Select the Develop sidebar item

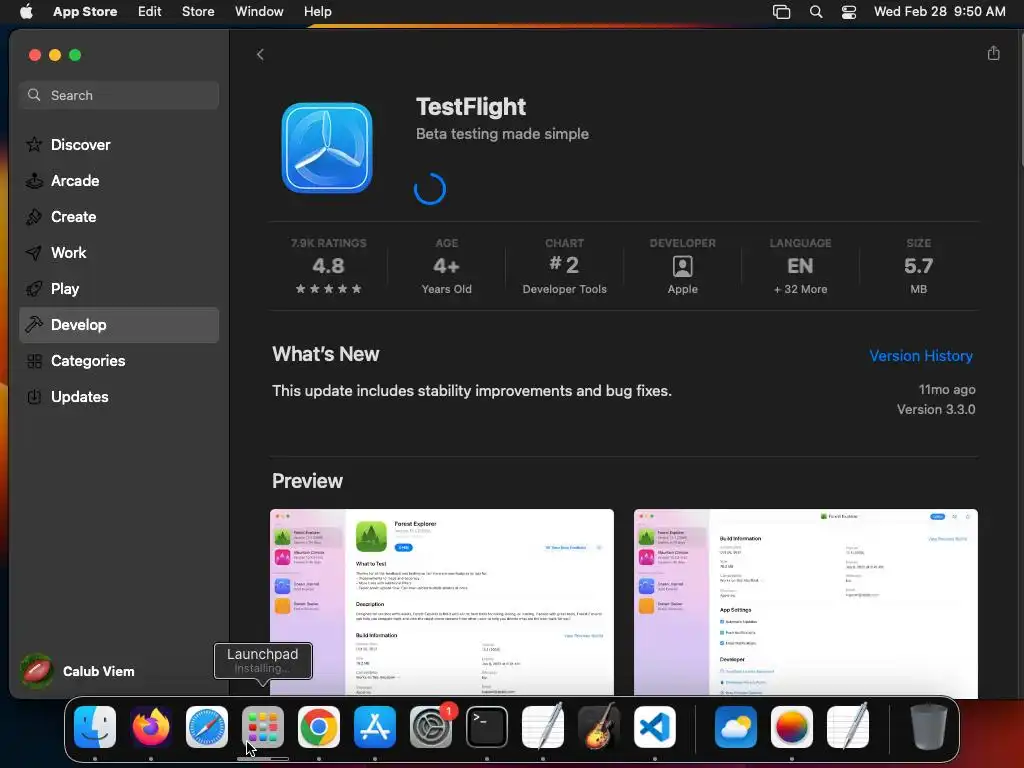[x=119, y=325]
